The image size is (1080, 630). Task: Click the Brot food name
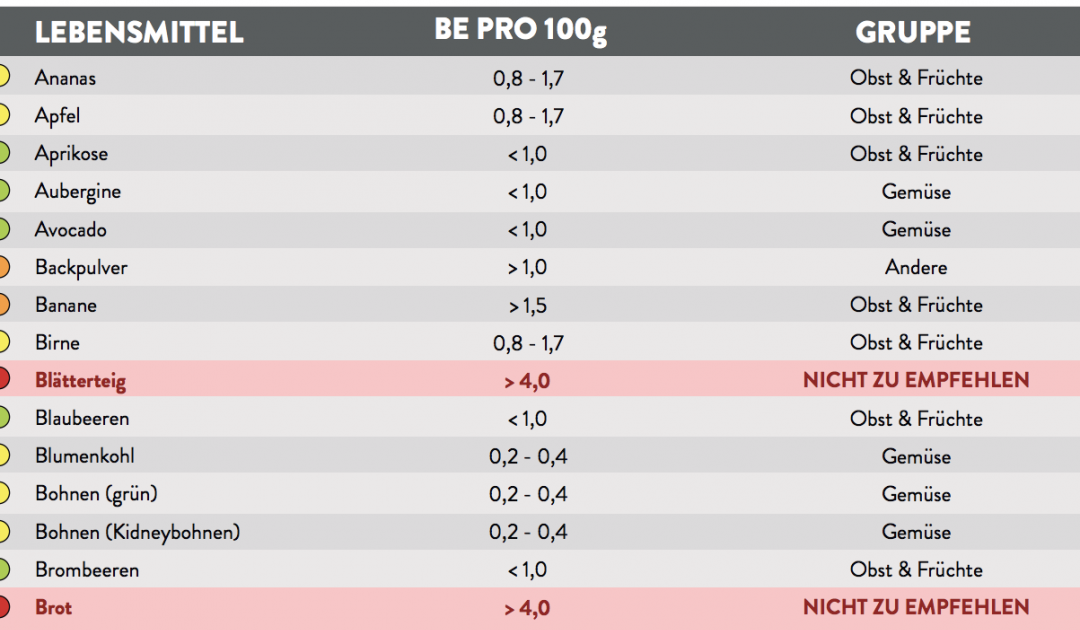[53, 607]
